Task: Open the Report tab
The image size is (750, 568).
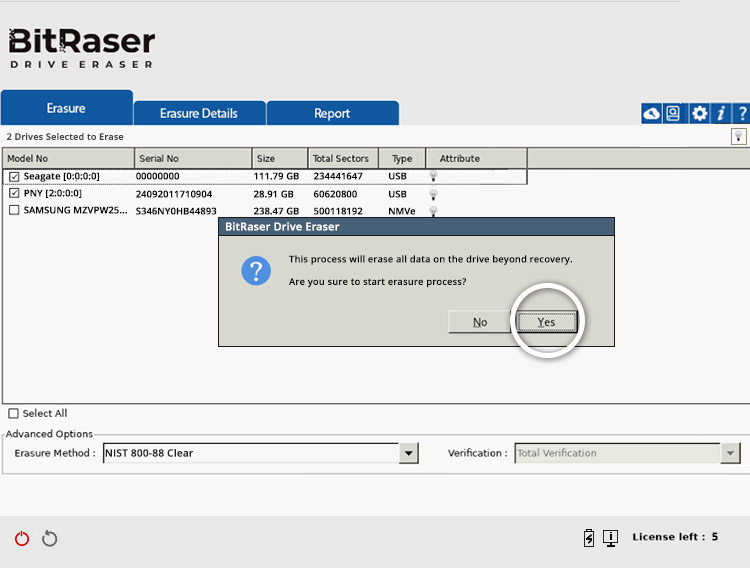Action: coord(332,113)
